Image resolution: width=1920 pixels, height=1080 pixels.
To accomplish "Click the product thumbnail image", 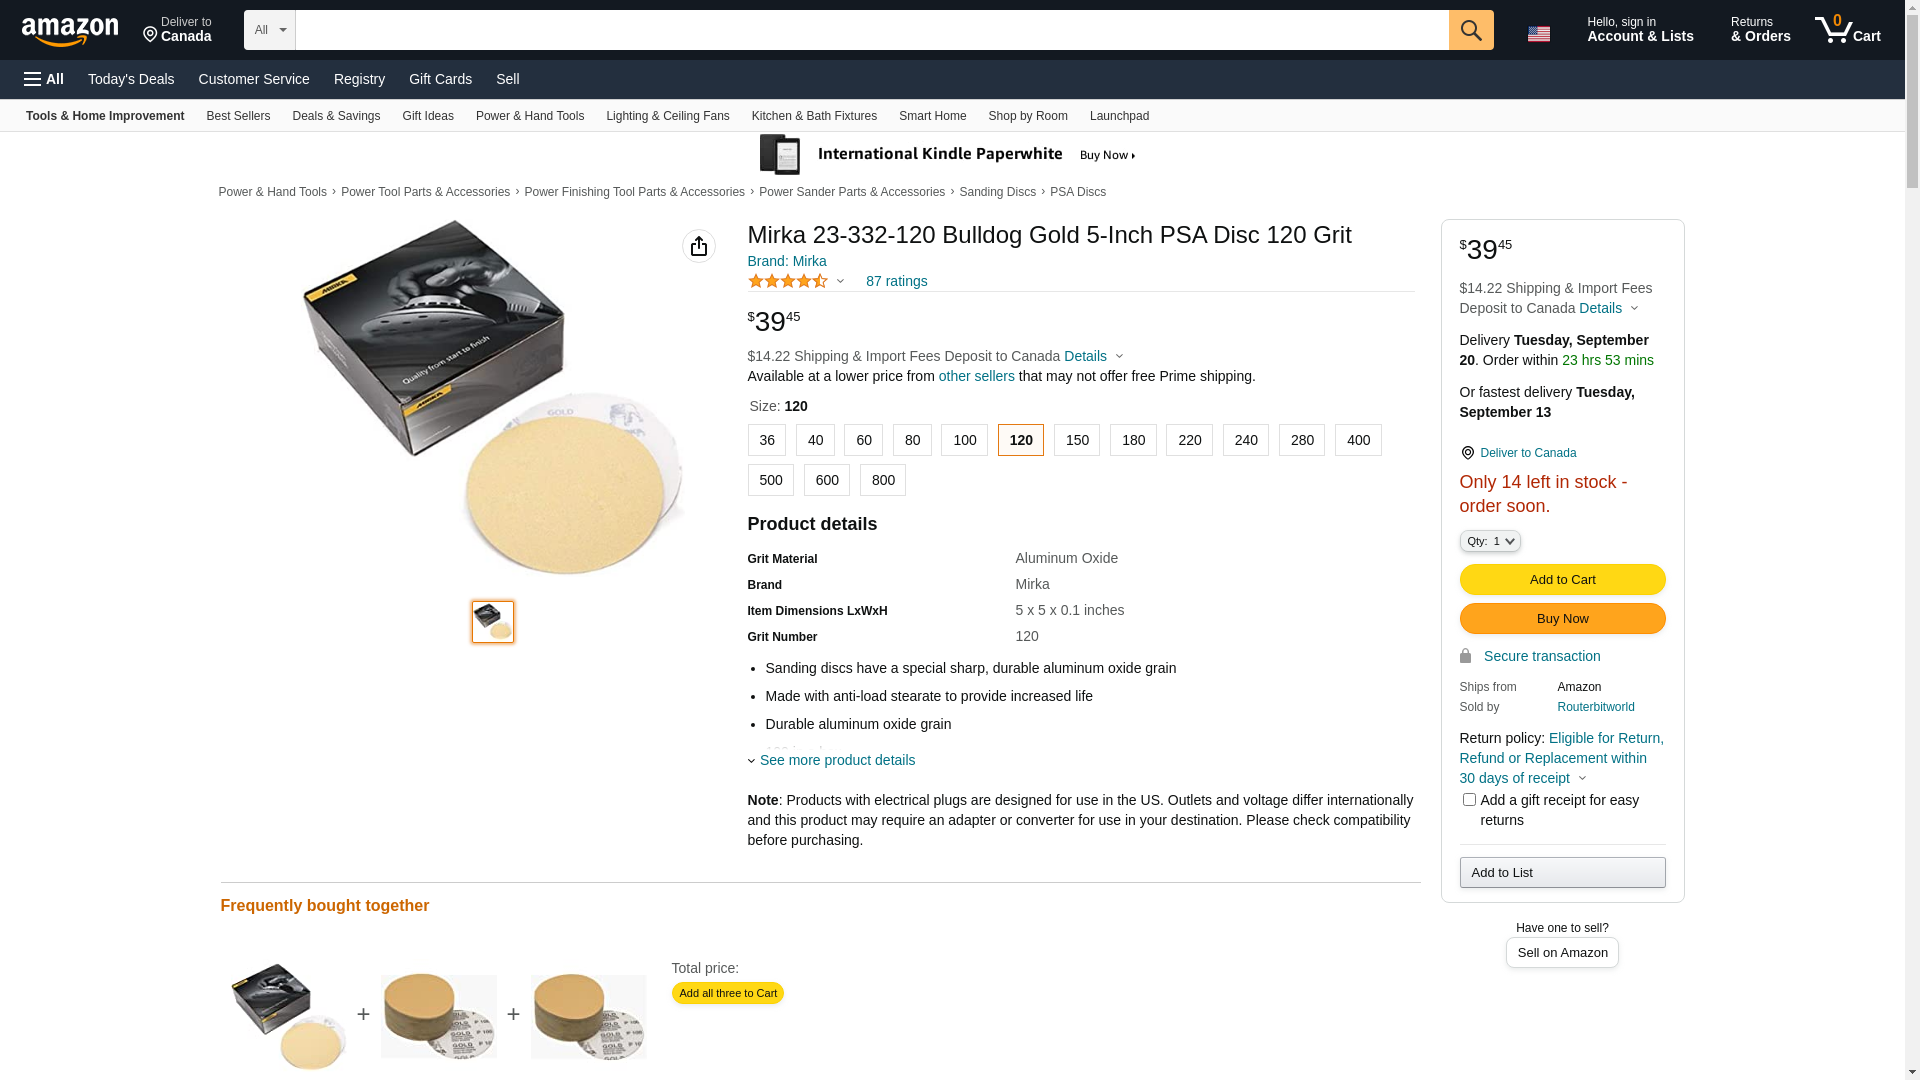I will 493,622.
